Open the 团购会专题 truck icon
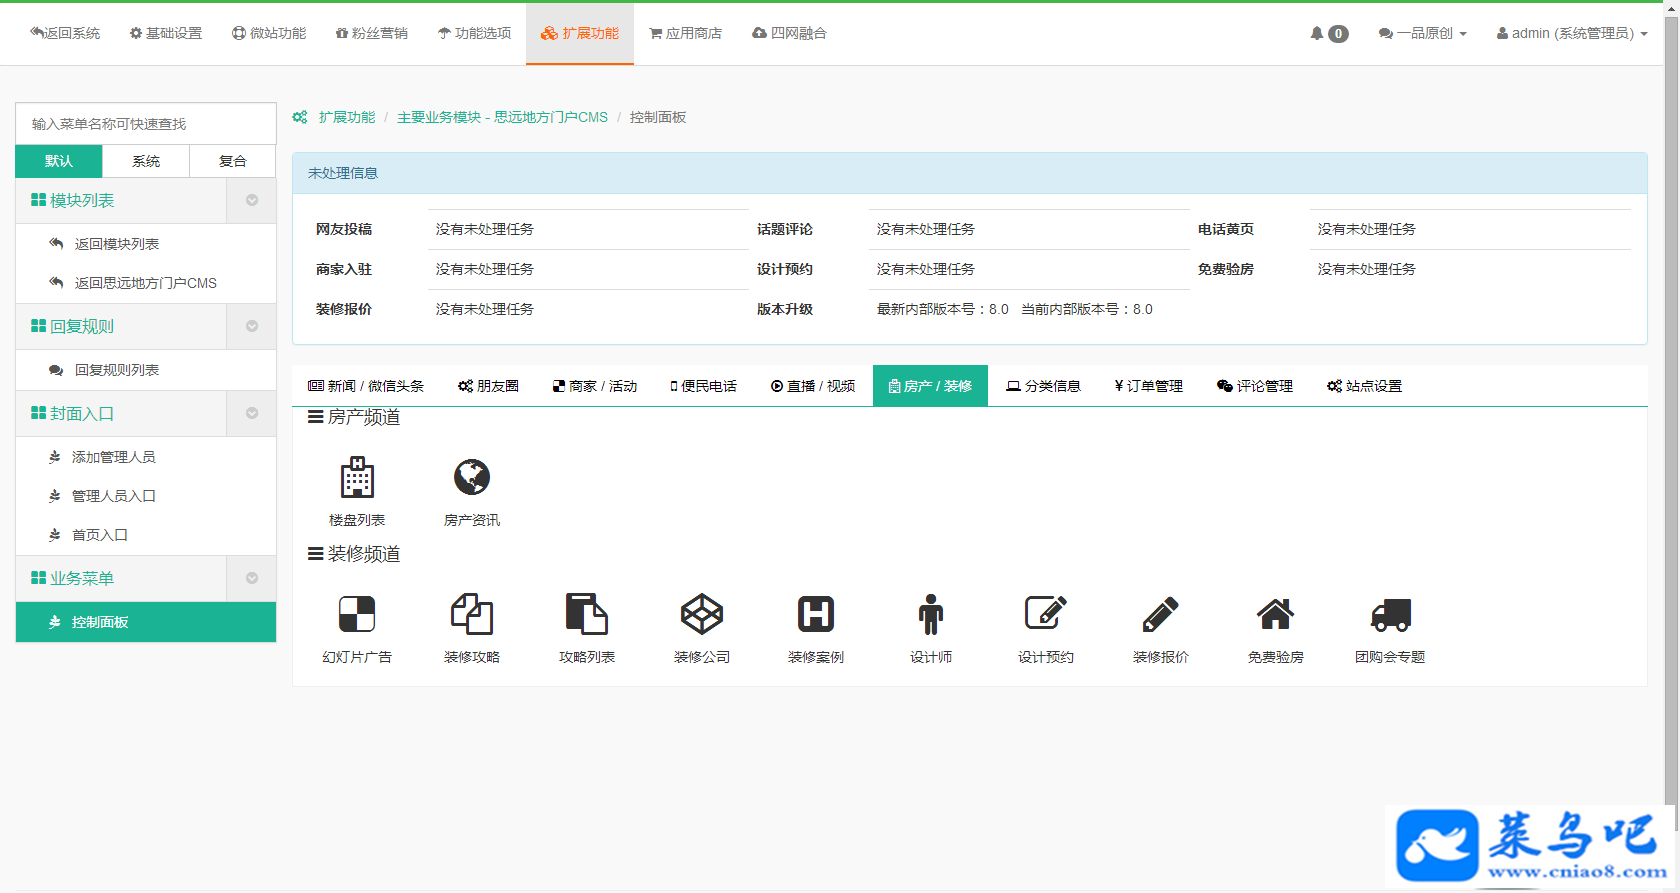Image resolution: width=1680 pixels, height=893 pixels. point(1391,615)
